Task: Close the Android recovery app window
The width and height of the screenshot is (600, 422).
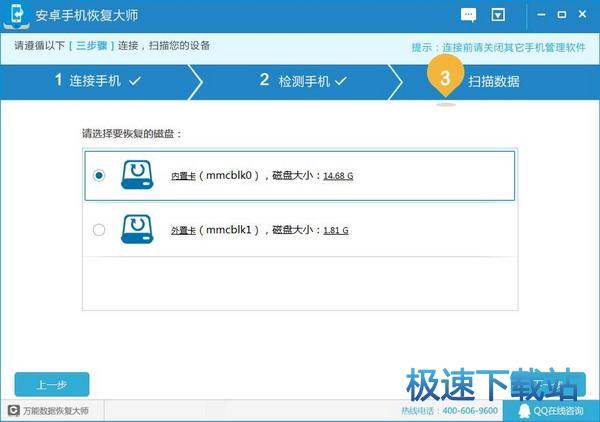Action: point(582,14)
